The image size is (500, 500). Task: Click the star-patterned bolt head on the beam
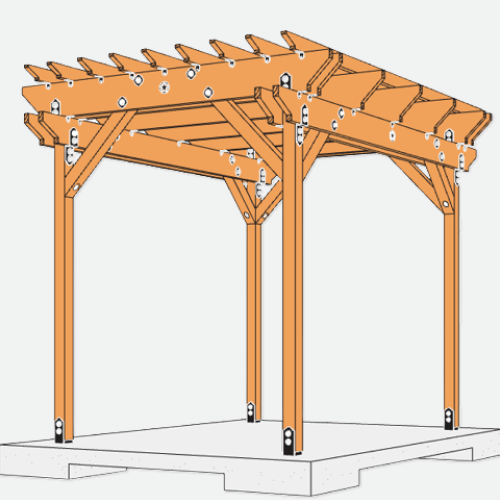pyautogui.click(x=164, y=88)
